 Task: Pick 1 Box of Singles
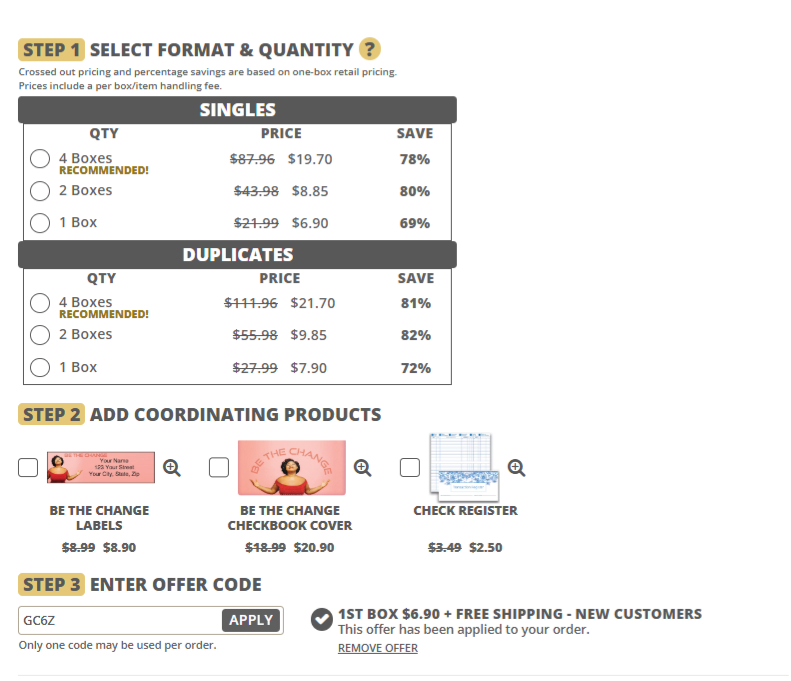[40, 223]
